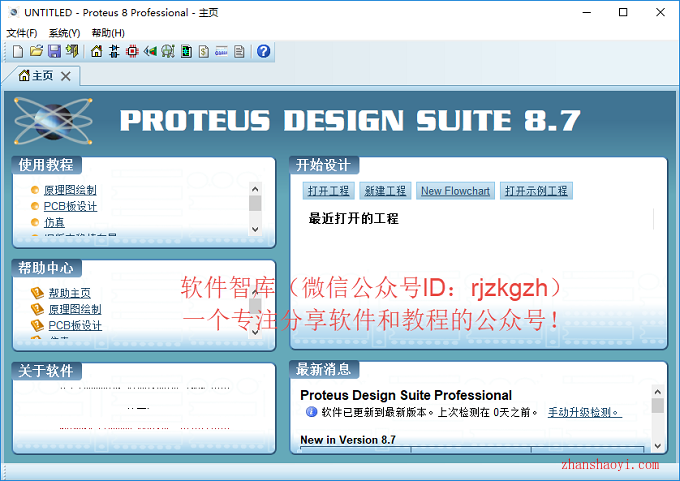The image size is (680, 481).
Task: Click the Proteus logo in the title bar
Action: [14, 12]
